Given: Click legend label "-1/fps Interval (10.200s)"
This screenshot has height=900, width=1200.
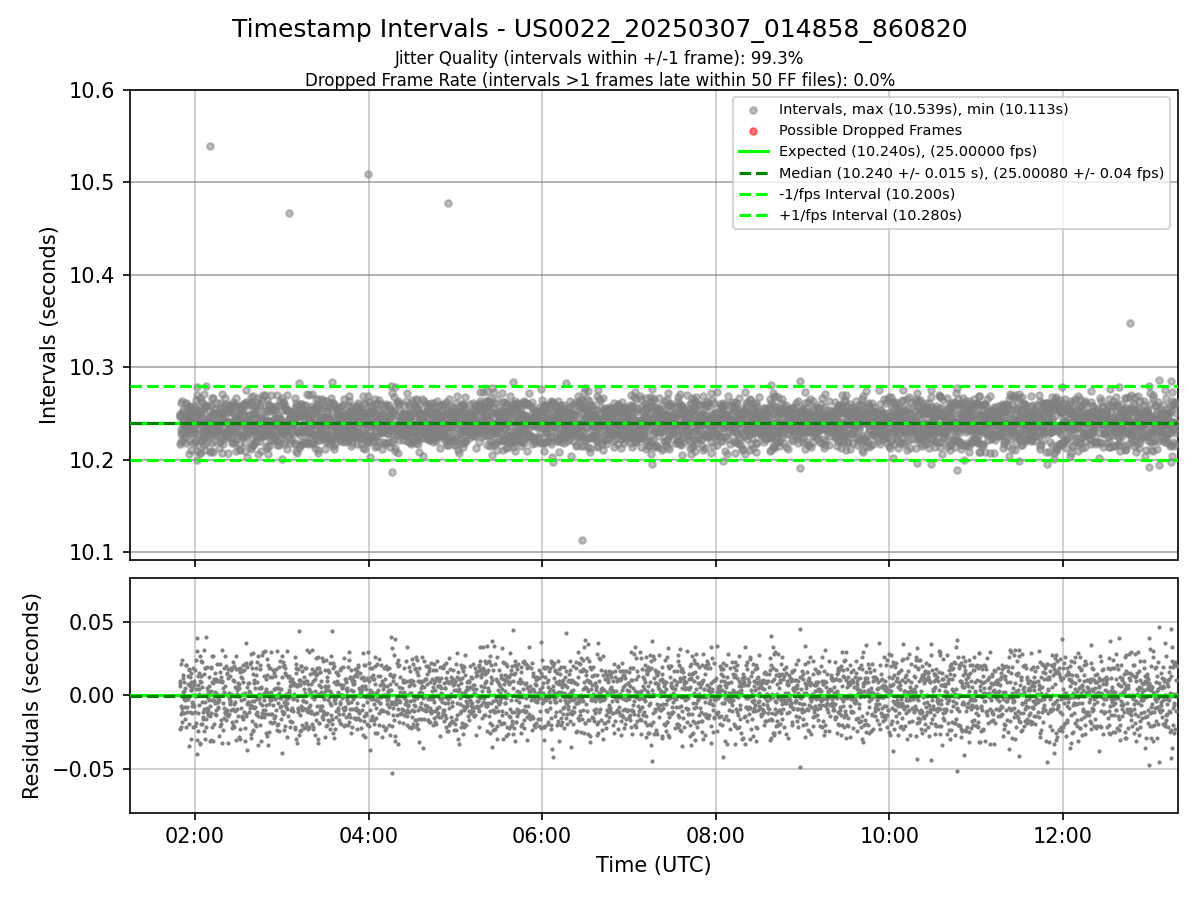Looking at the screenshot, I should click(x=867, y=194).
